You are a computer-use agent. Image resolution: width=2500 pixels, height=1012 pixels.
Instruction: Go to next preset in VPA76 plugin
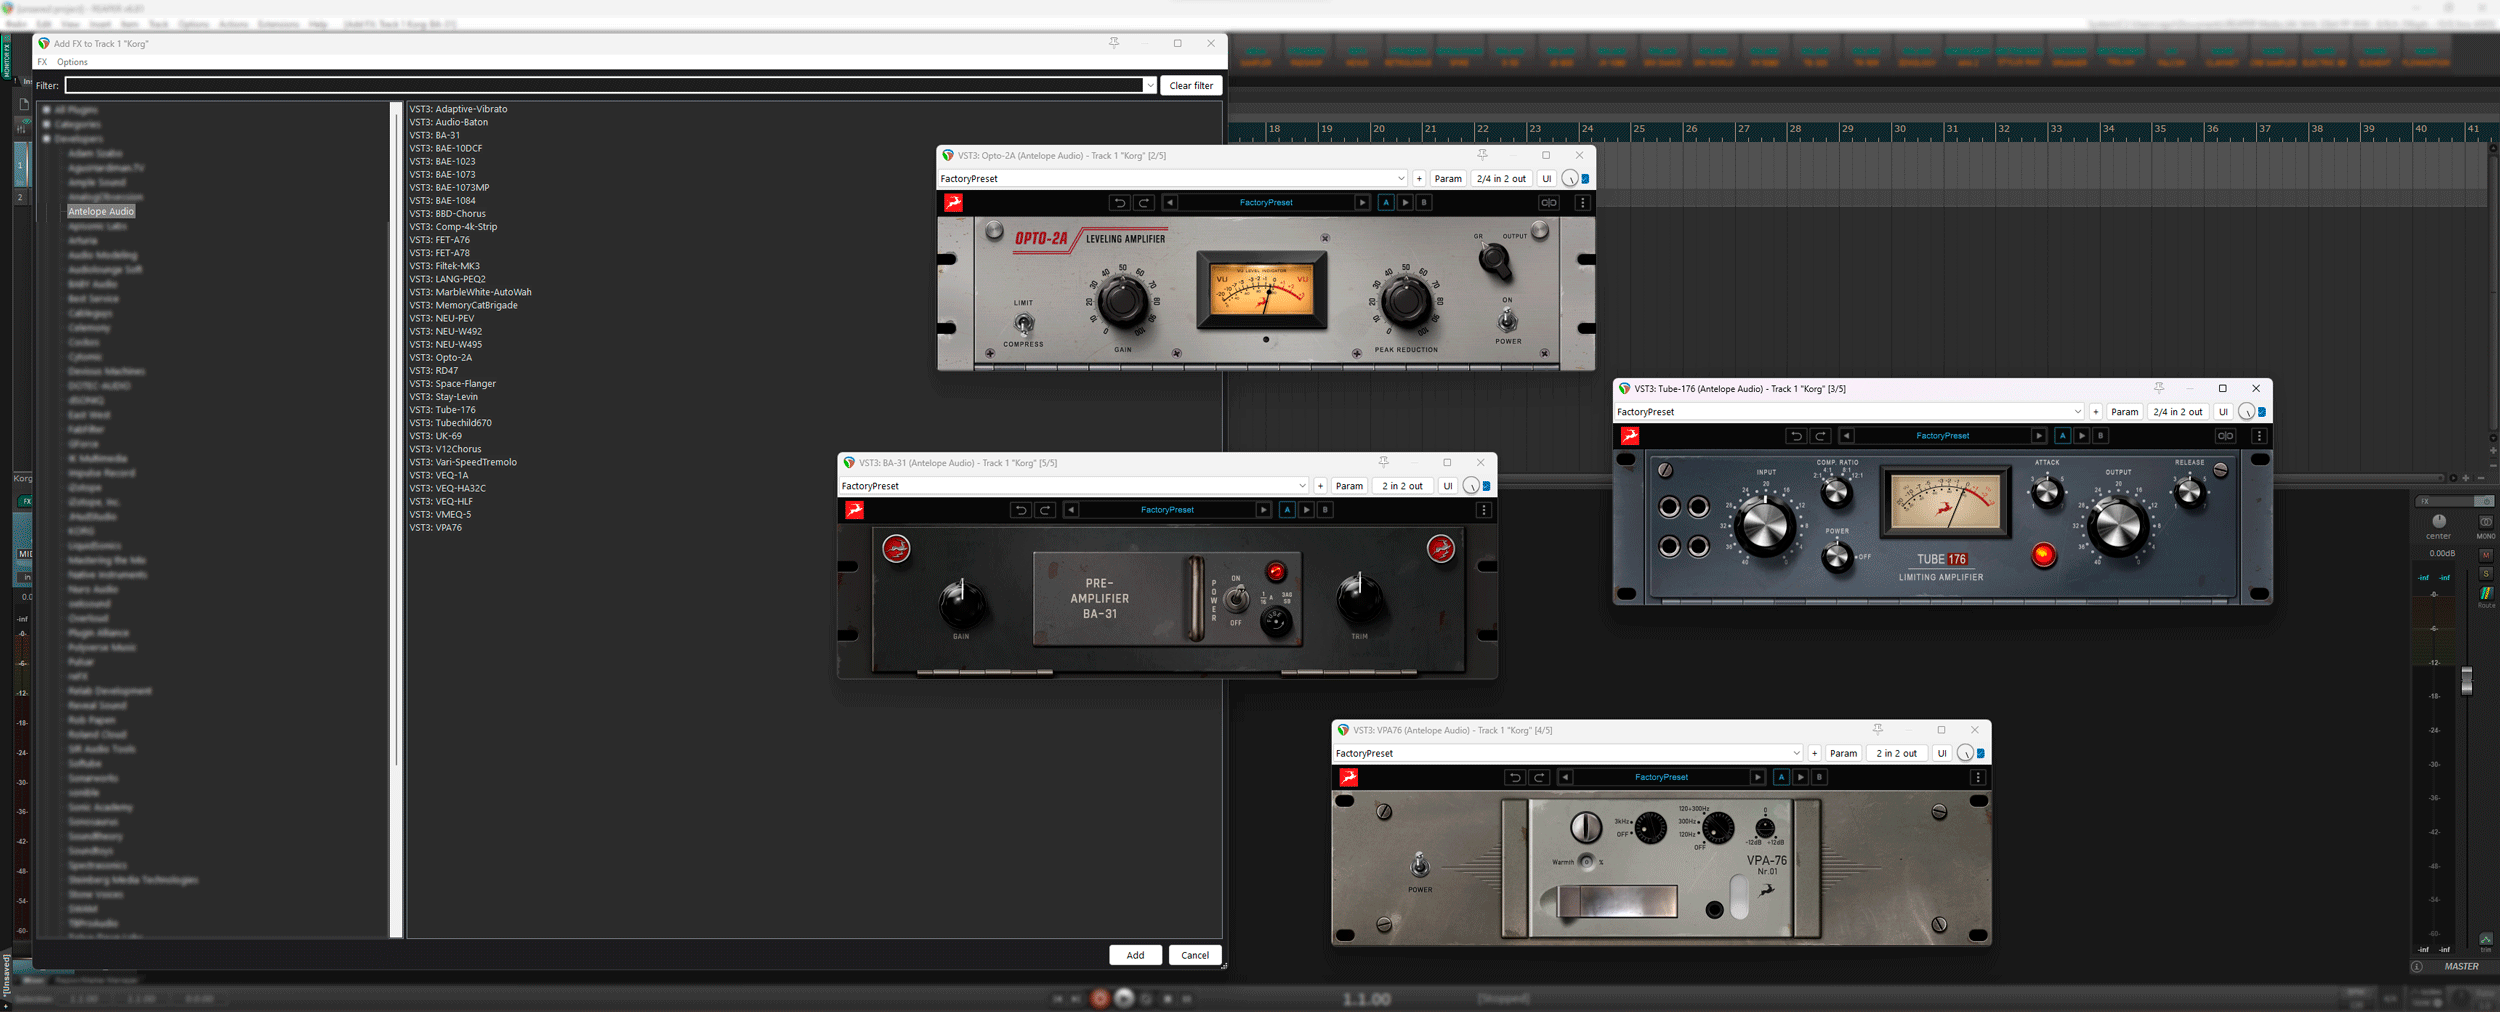(1757, 777)
